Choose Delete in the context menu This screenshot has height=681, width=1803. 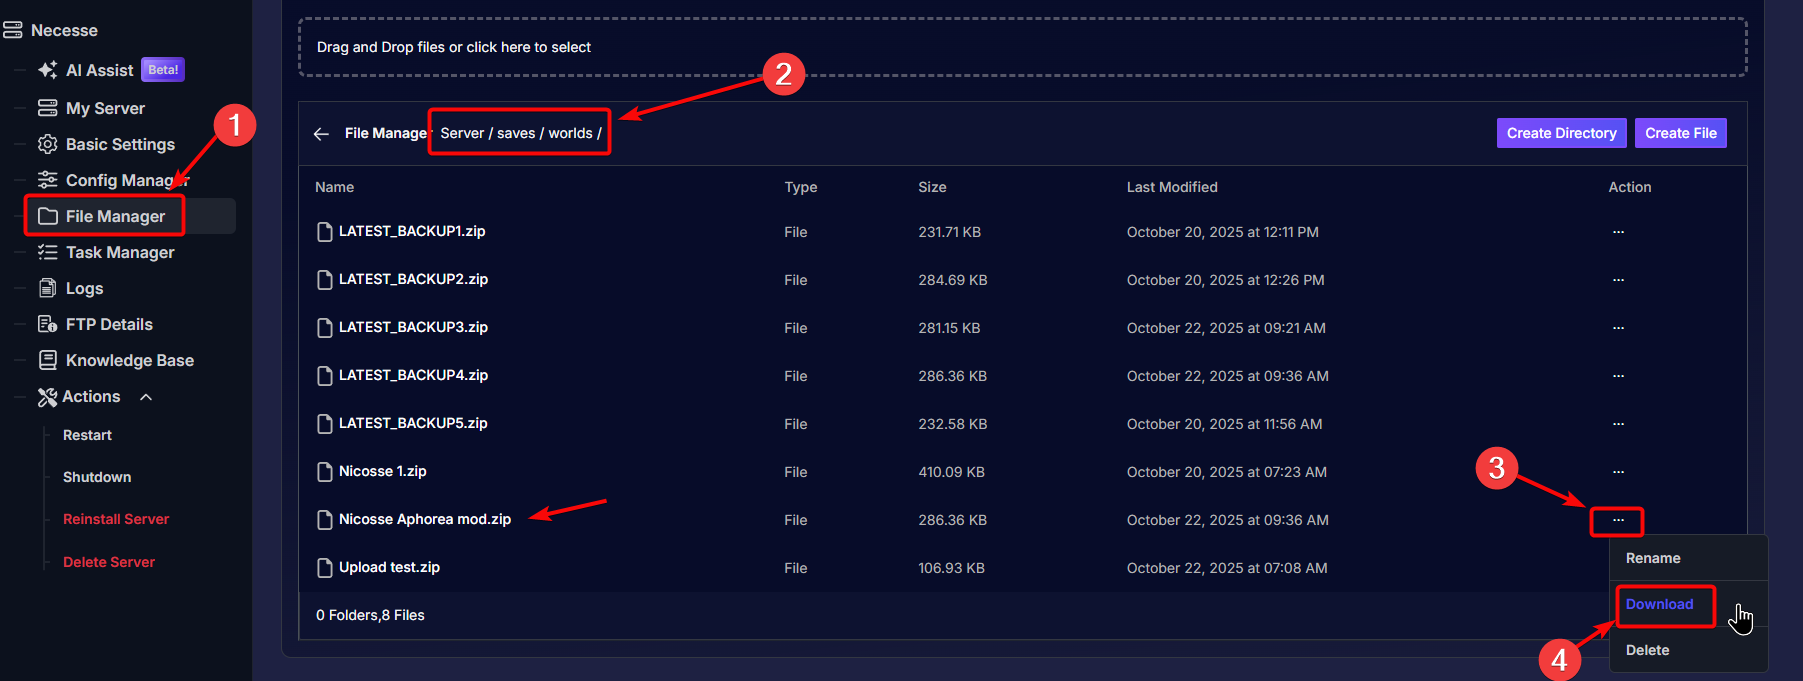point(1647,650)
